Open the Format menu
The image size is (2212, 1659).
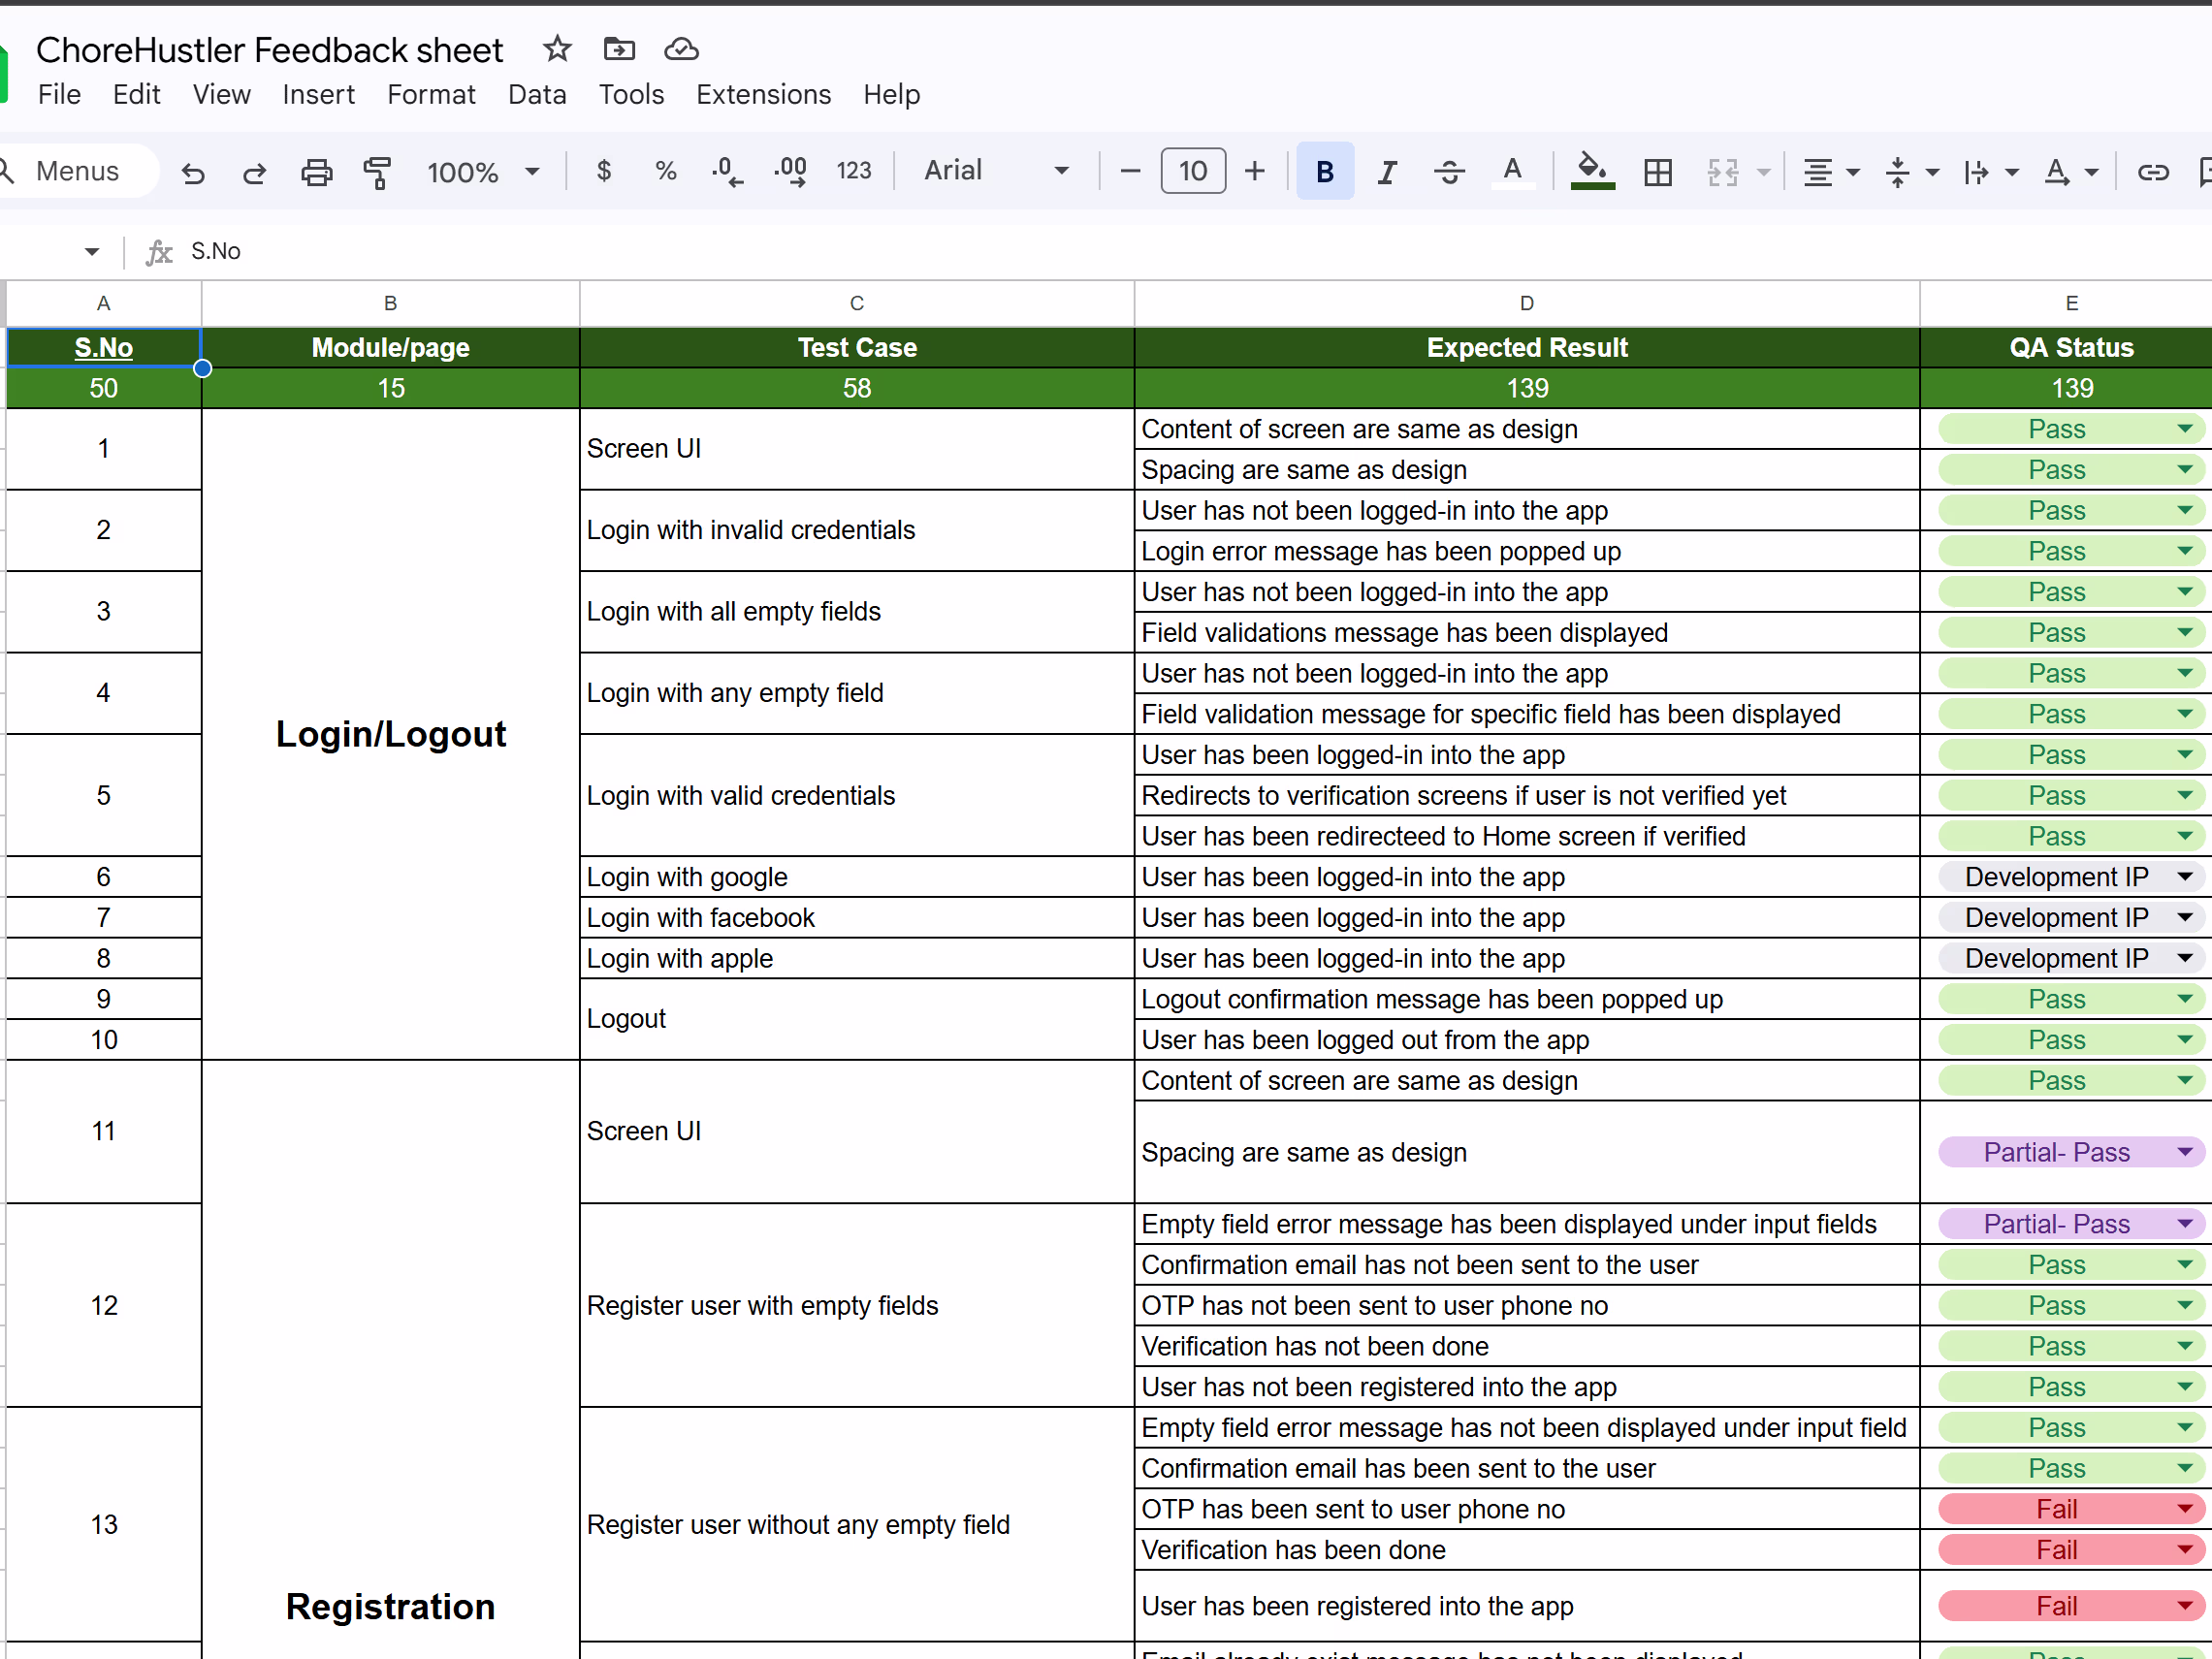[431, 94]
